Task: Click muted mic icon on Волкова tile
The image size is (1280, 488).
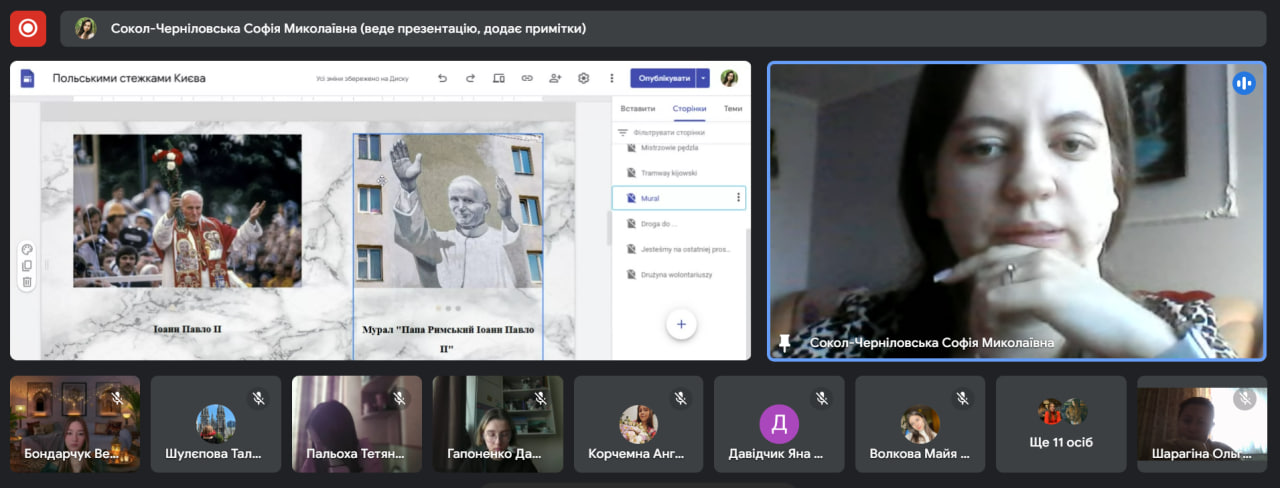Action: pos(963,398)
